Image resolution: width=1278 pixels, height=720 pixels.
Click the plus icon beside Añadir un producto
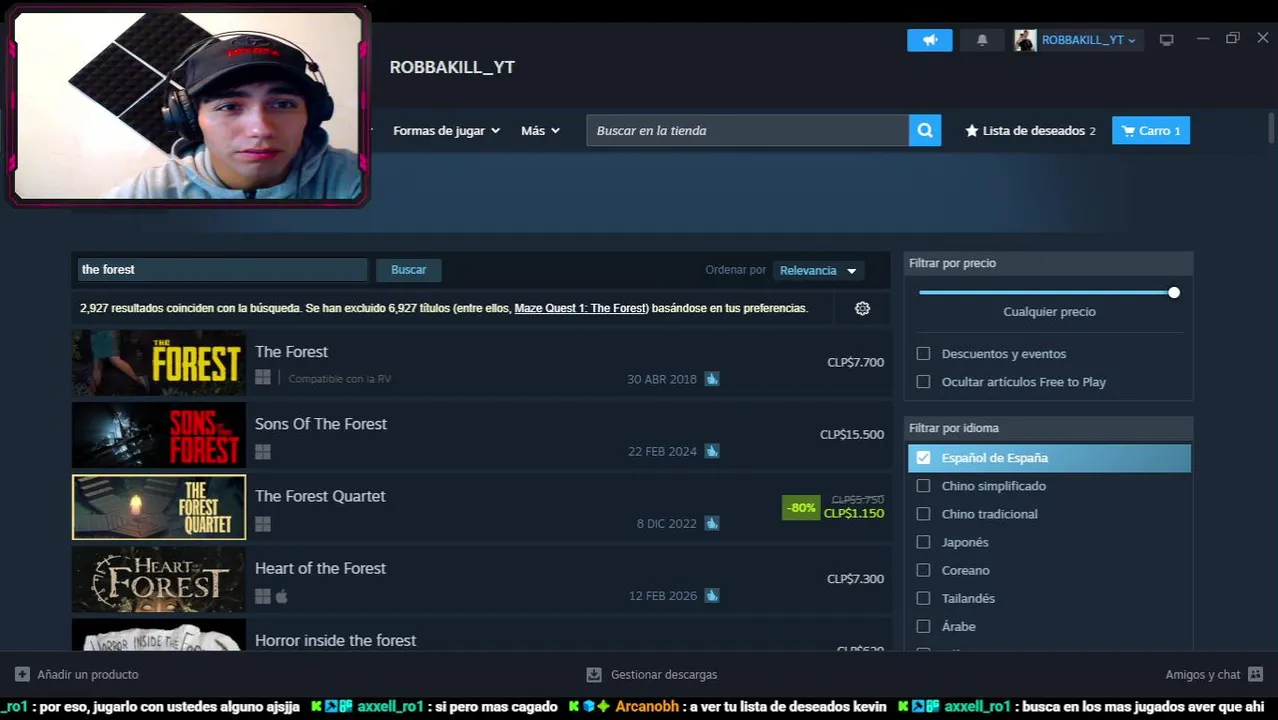click(x=22, y=674)
